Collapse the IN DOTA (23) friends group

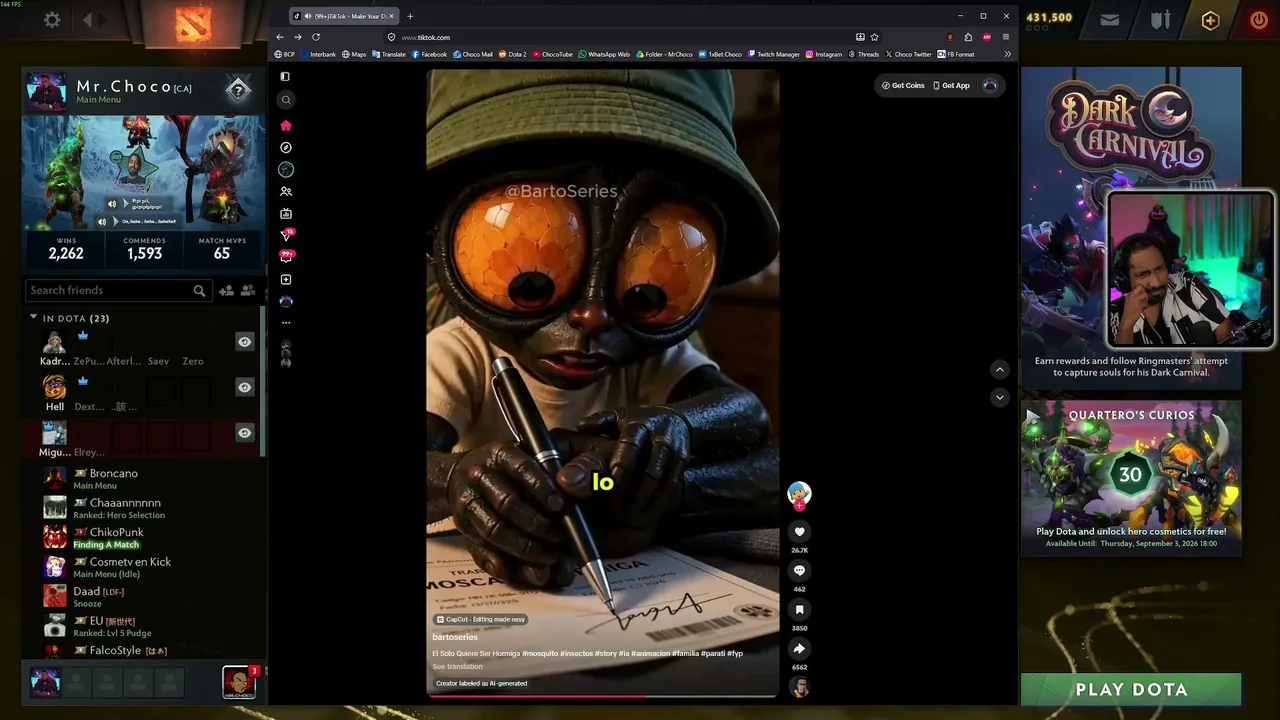[x=33, y=318]
